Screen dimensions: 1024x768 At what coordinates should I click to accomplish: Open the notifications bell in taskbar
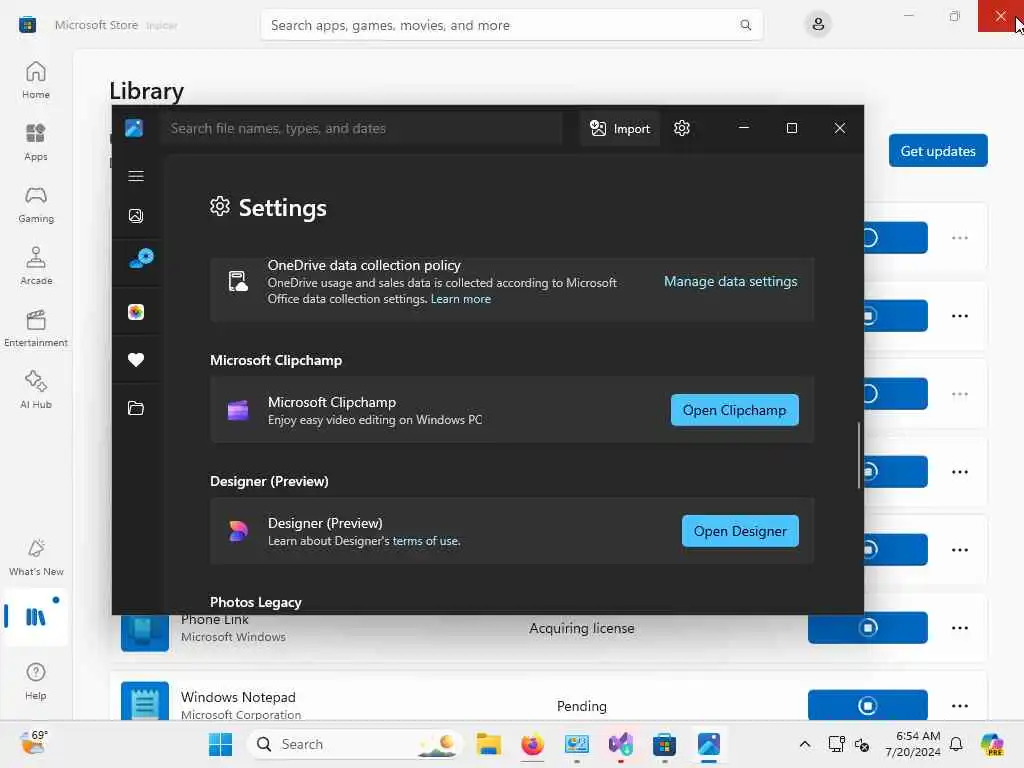[956, 744]
